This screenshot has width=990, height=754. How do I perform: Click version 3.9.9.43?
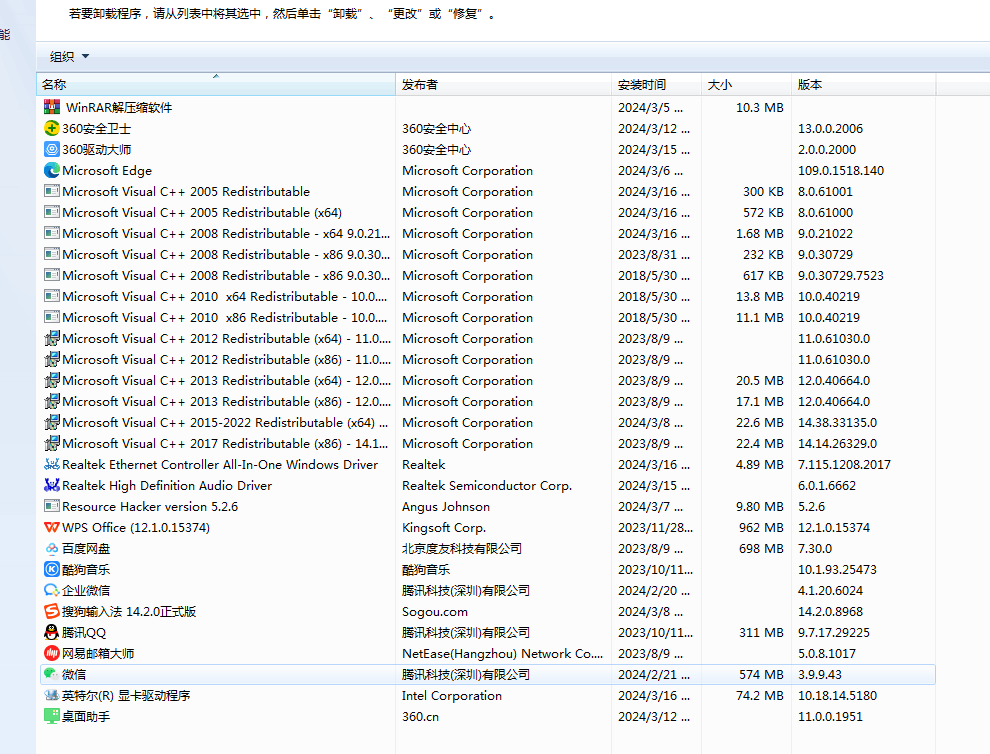820,674
